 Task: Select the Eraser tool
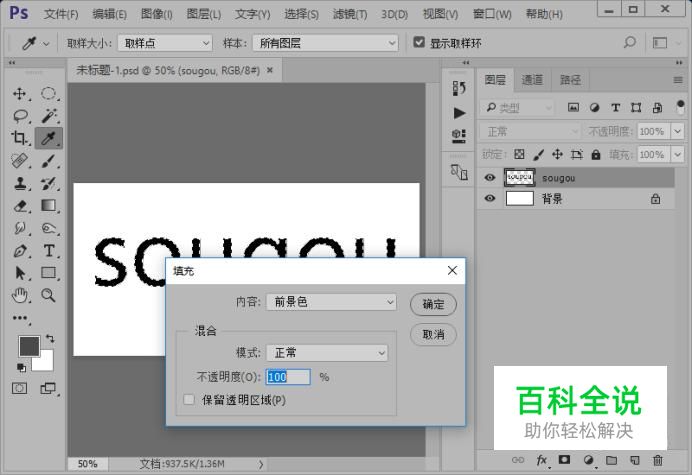(x=19, y=206)
